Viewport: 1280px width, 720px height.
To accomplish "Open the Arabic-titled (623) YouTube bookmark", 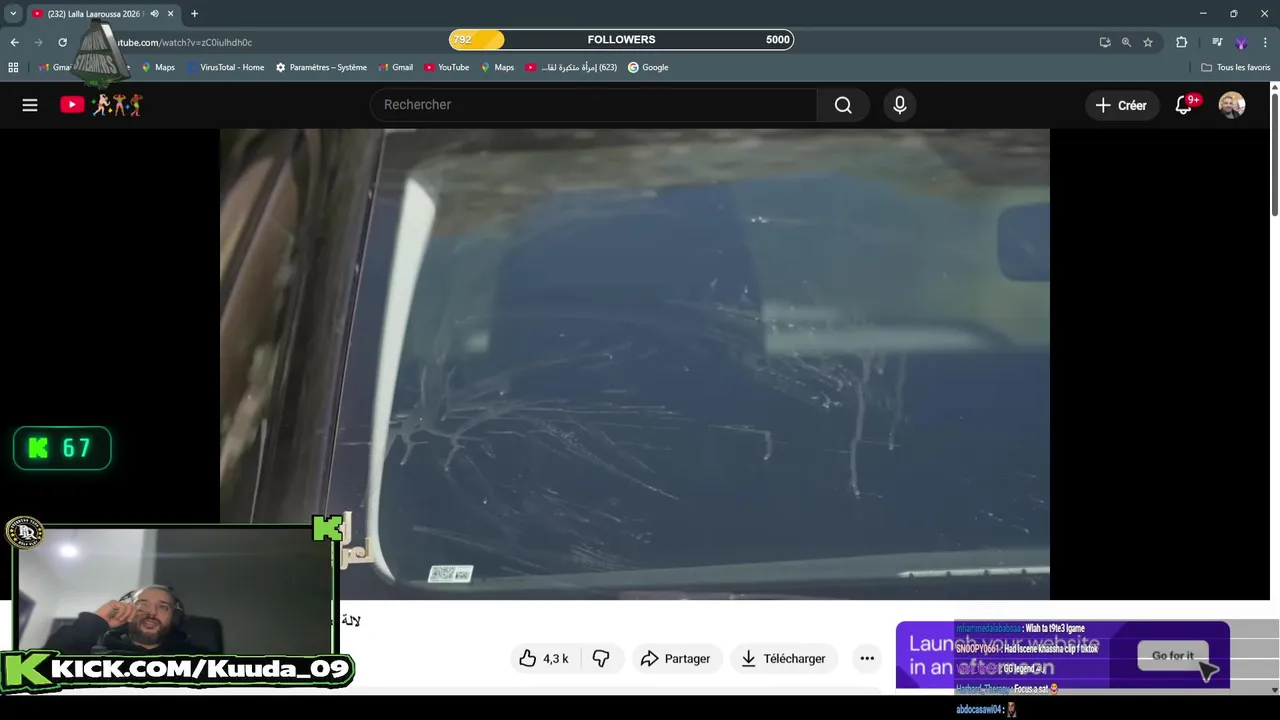I will (x=571, y=67).
